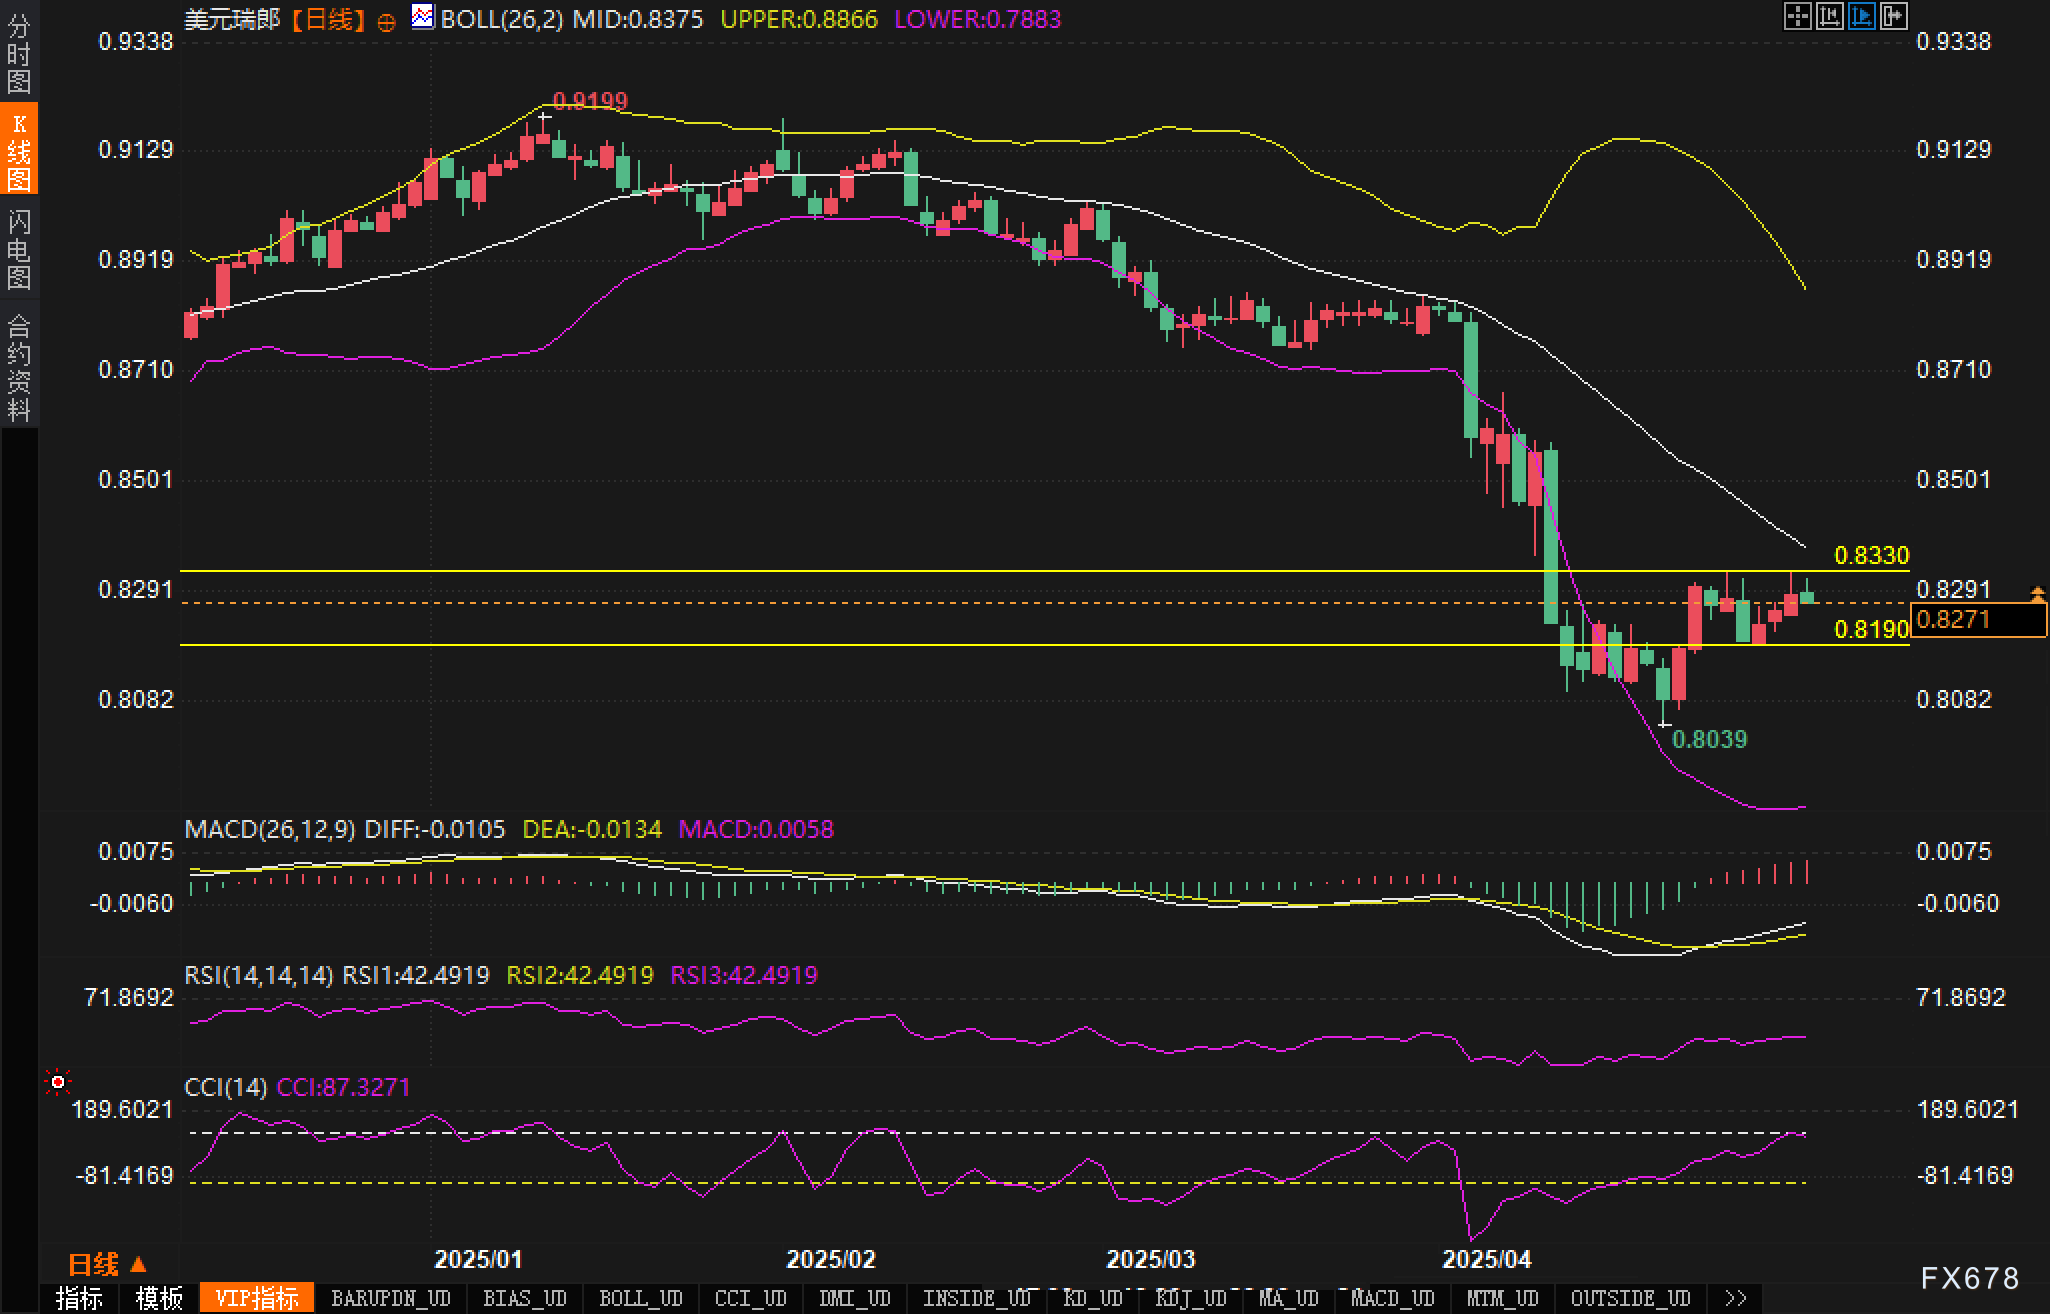
Task: Click the red sun marker icon near CCI
Action: coord(58,1082)
